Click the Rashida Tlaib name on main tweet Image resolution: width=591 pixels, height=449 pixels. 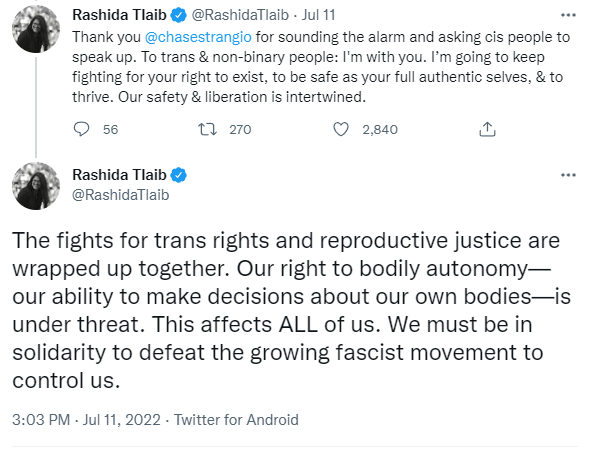click(119, 175)
